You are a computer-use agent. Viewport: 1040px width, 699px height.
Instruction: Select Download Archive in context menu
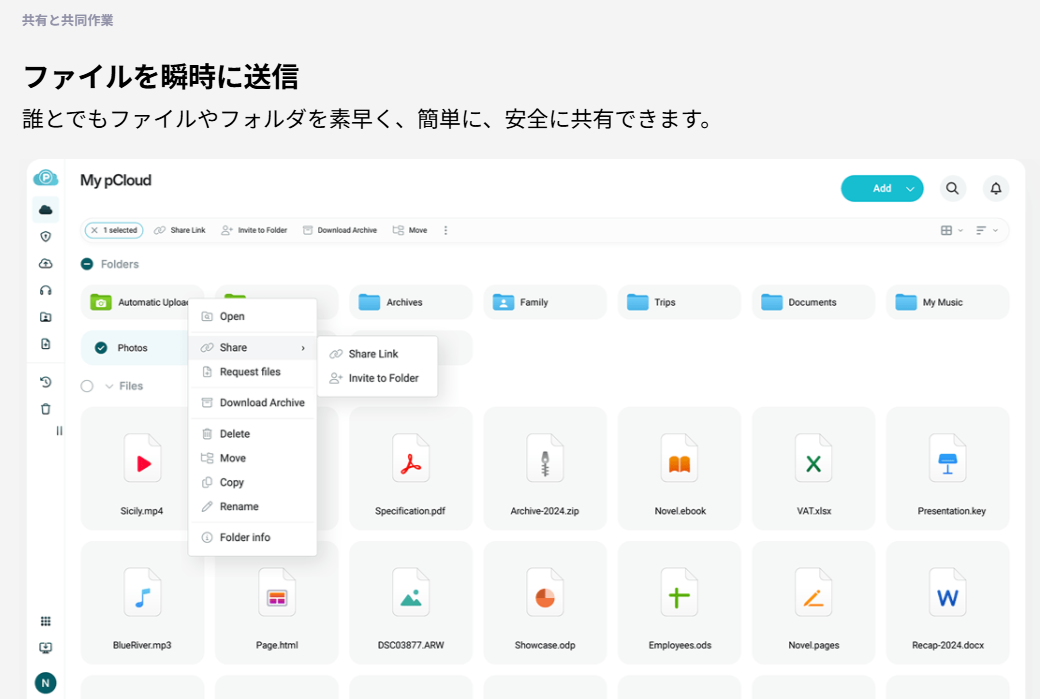coord(261,403)
